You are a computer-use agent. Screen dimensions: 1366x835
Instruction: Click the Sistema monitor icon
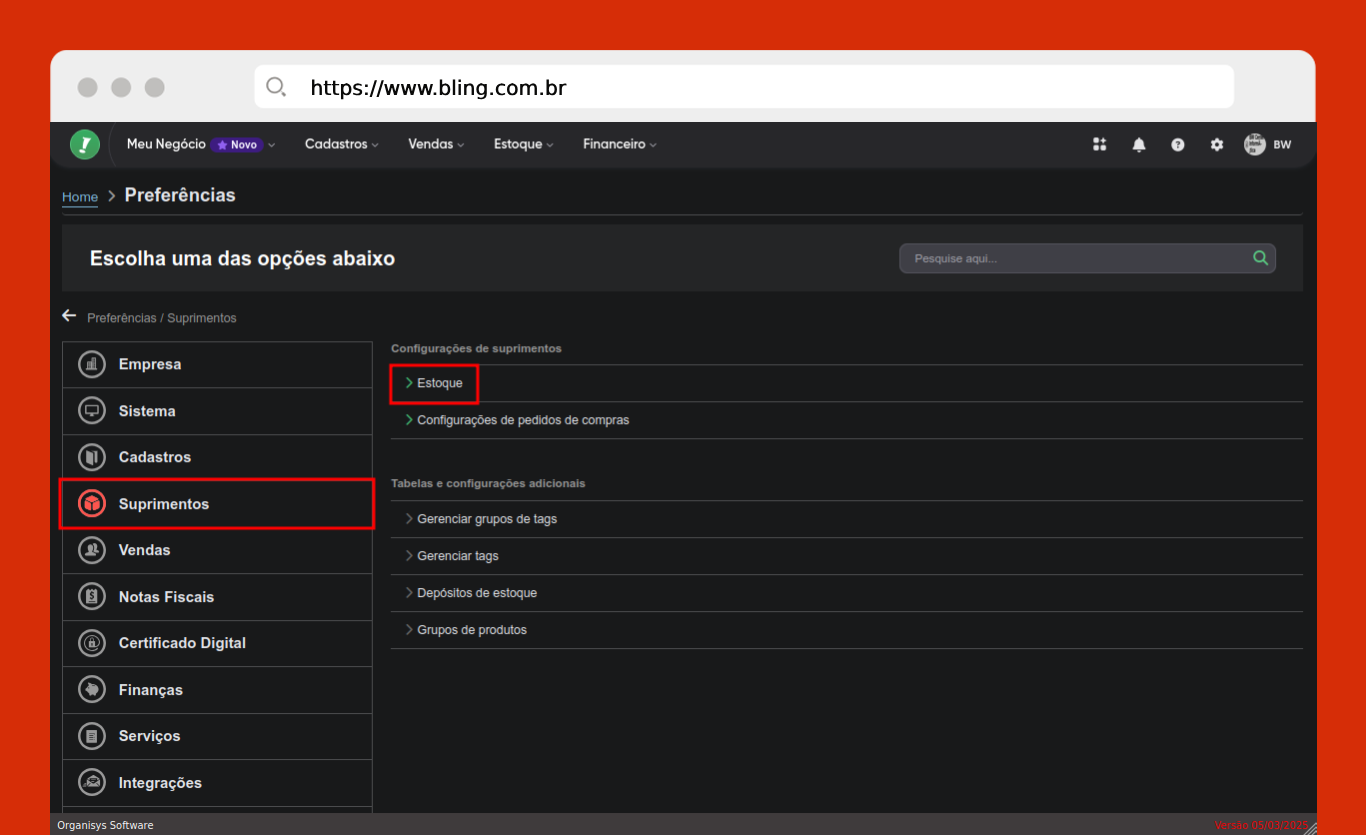[92, 411]
